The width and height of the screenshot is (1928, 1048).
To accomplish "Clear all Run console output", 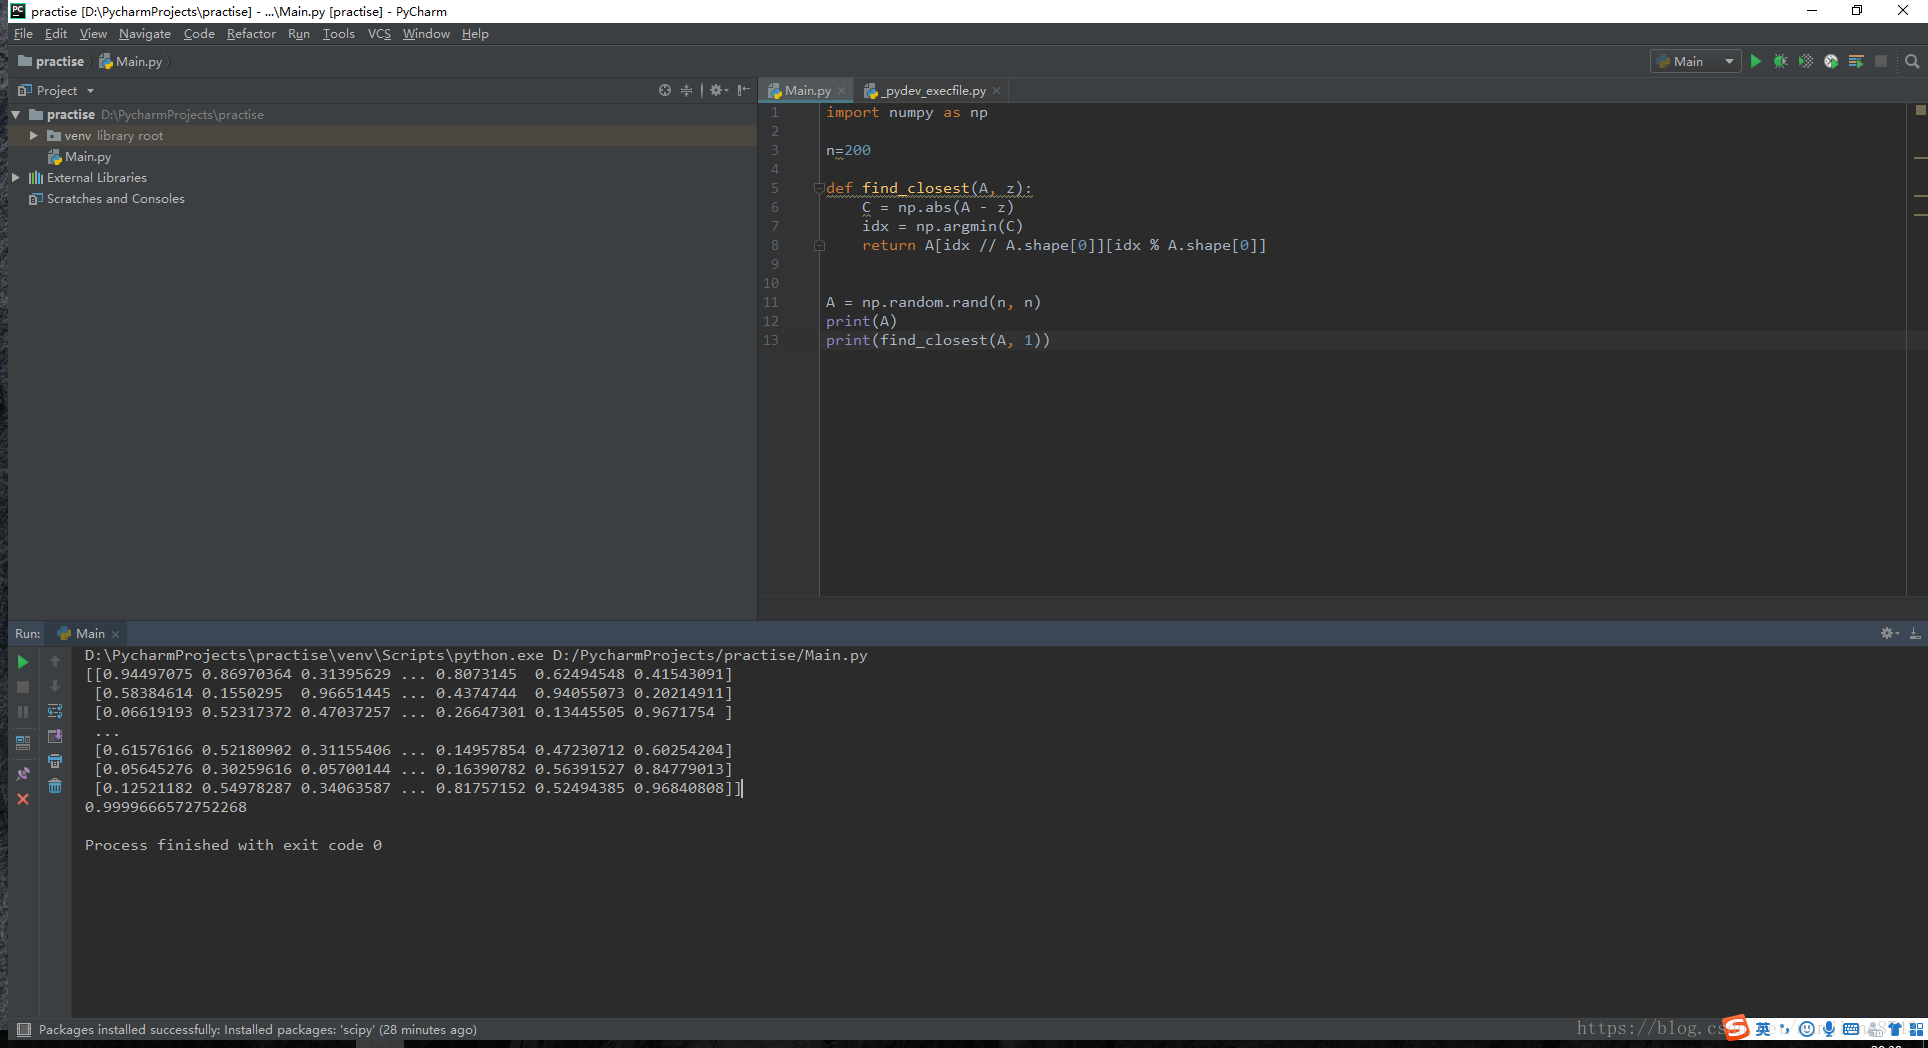I will tap(55, 786).
